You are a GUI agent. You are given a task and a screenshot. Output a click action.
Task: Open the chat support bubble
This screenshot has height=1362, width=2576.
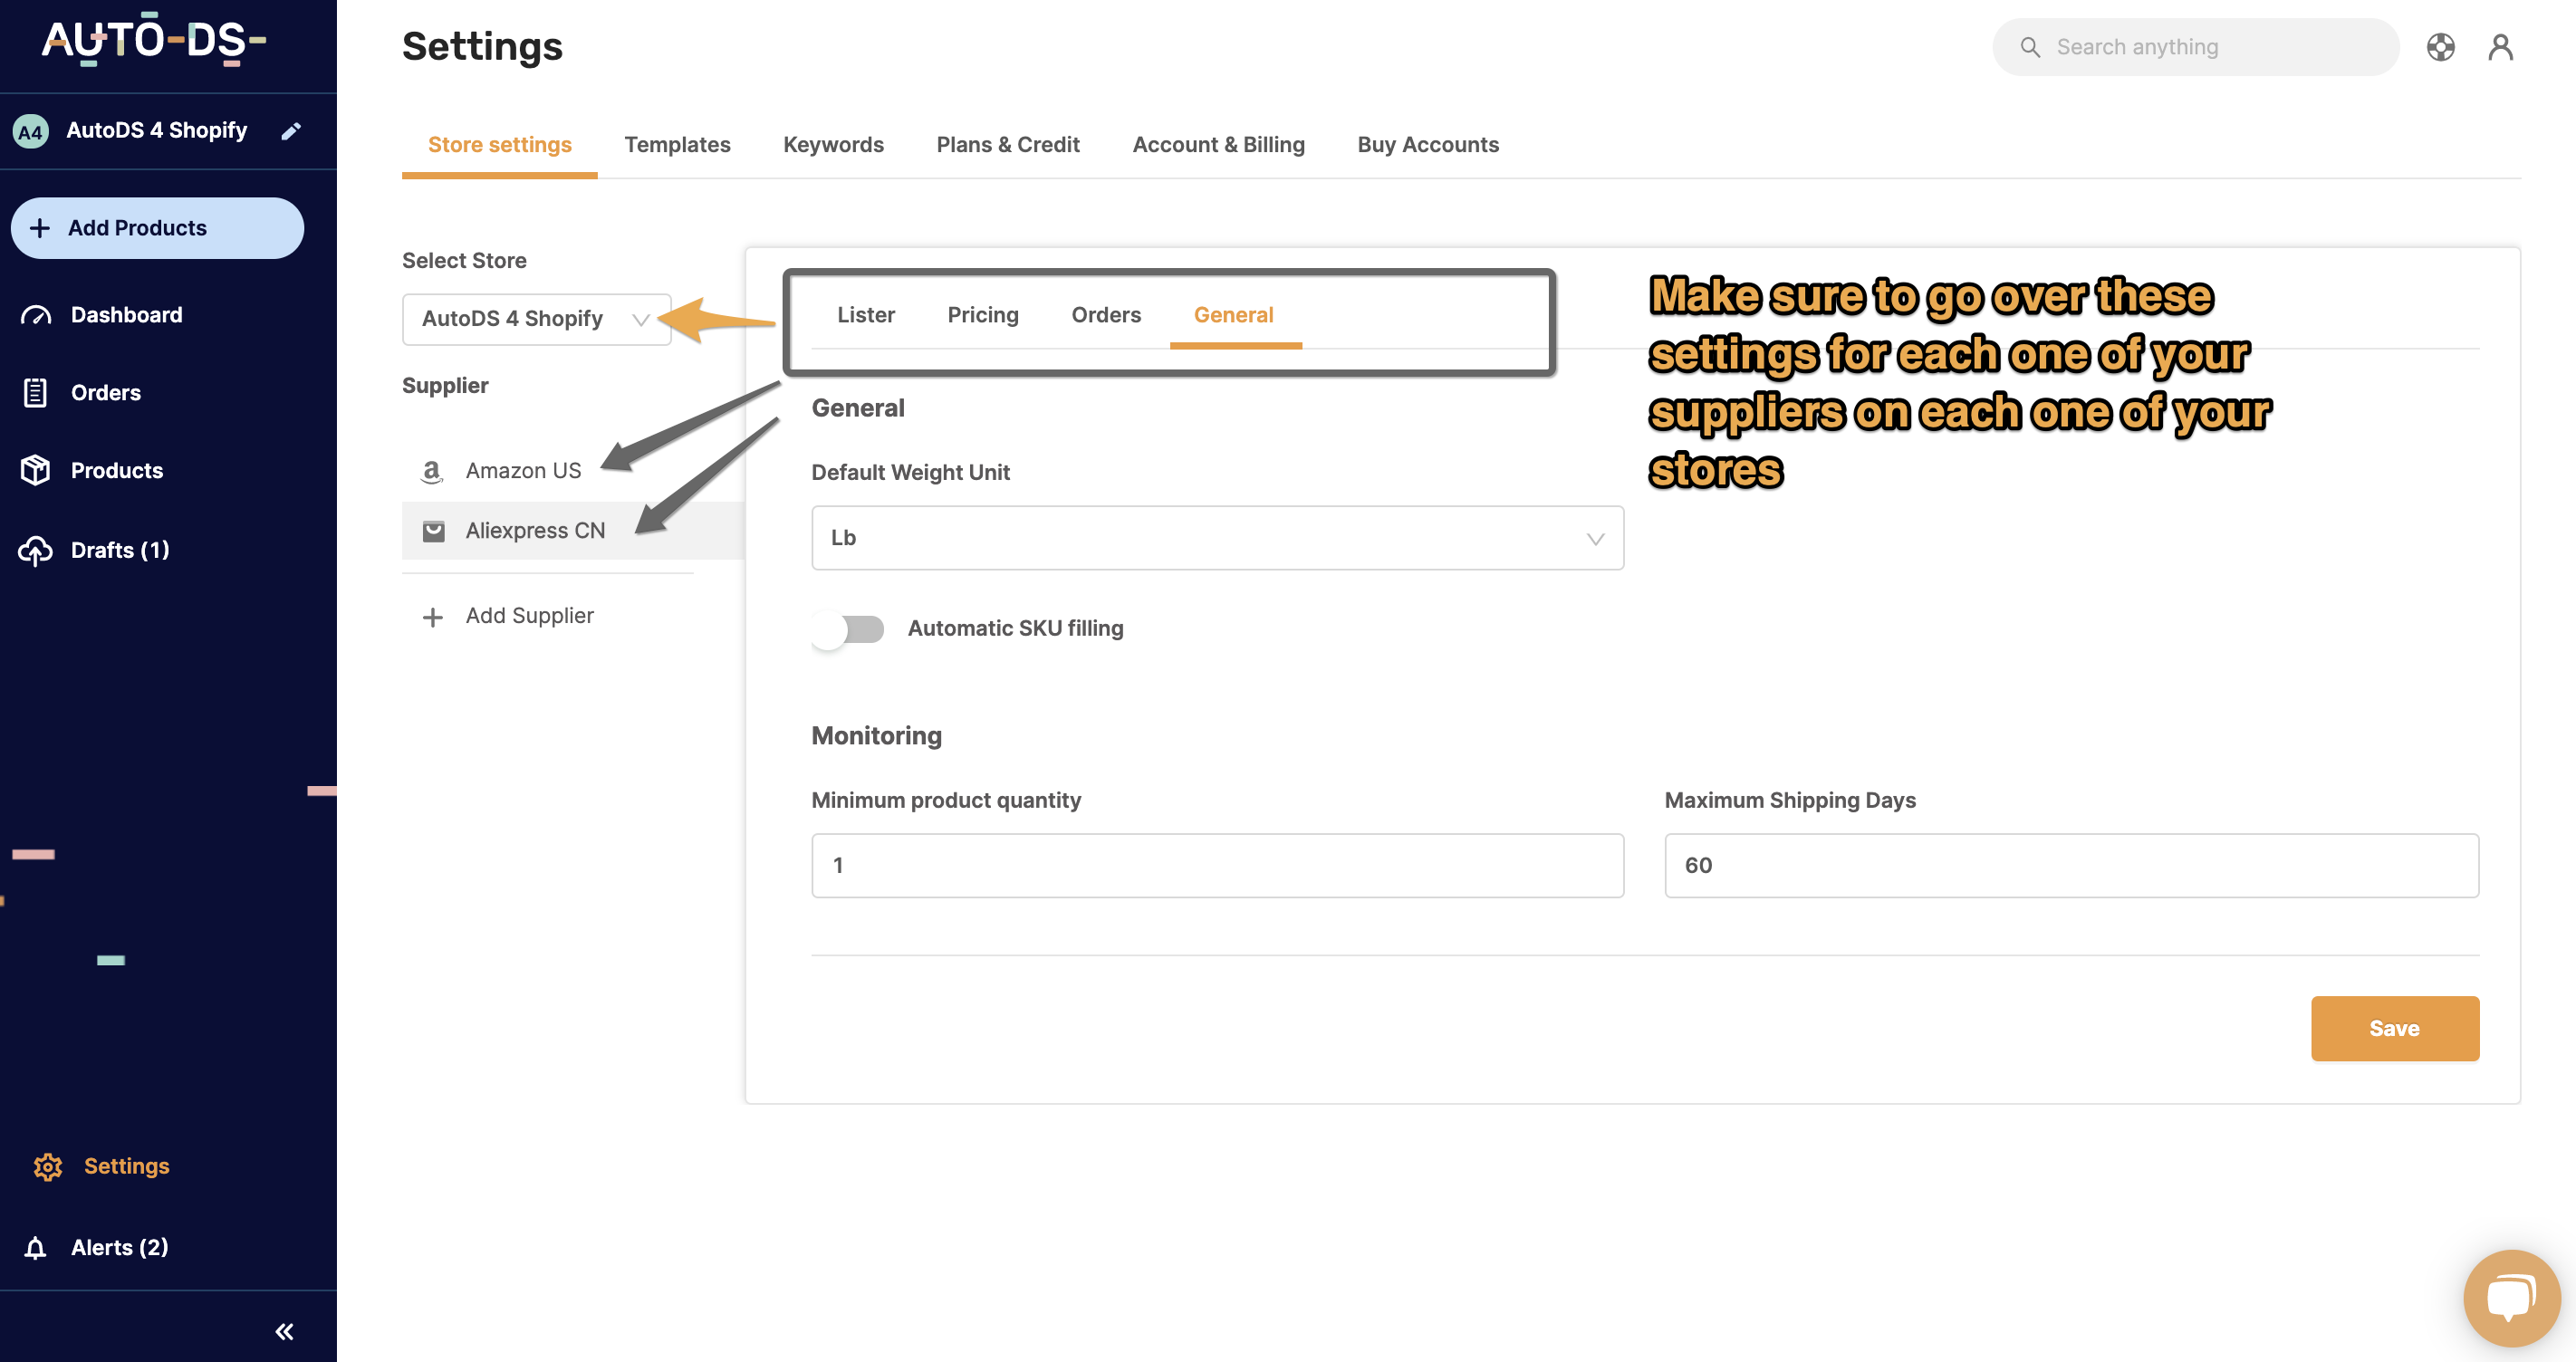click(2511, 1298)
